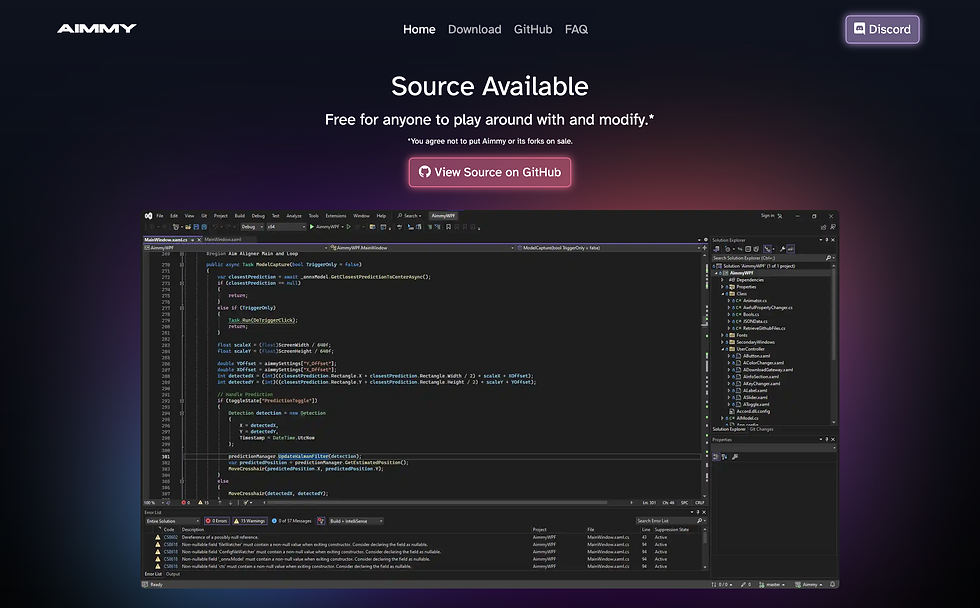Image resolution: width=980 pixels, height=608 pixels.
Task: Click the notifications bell in status bar
Action: pyautogui.click(x=832, y=584)
